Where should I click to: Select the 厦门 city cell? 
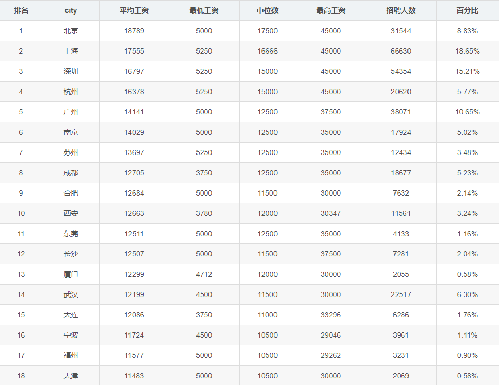71,274
